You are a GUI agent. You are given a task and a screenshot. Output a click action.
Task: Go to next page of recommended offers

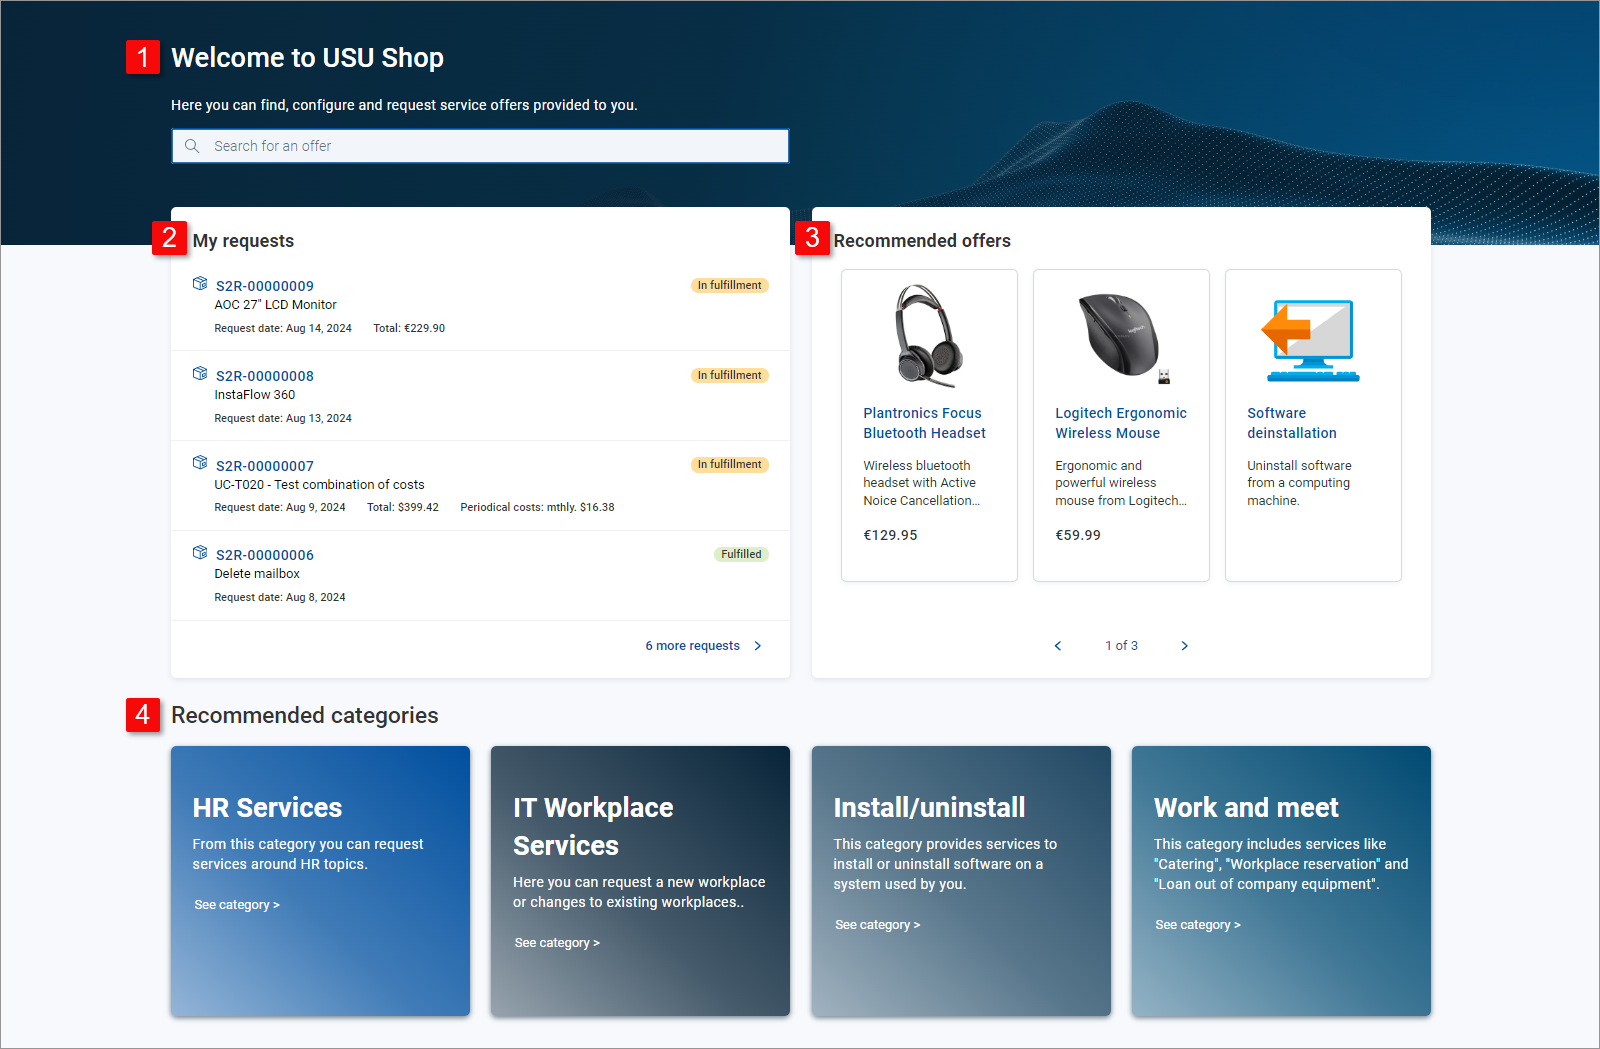pyautogui.click(x=1185, y=645)
